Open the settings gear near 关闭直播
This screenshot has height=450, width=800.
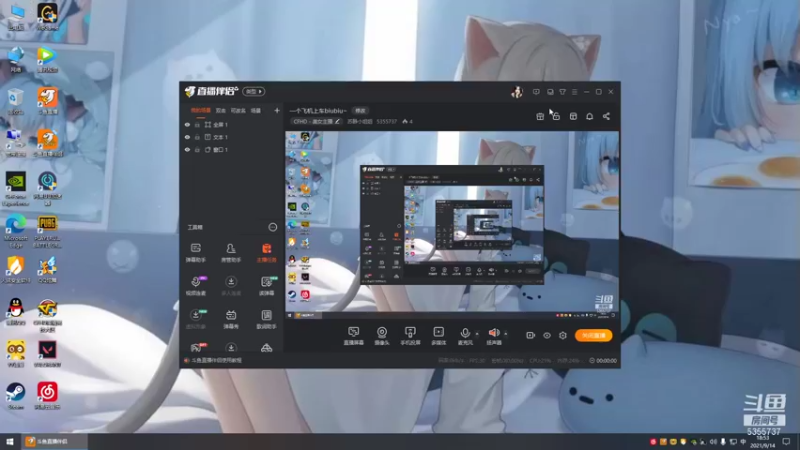563,335
